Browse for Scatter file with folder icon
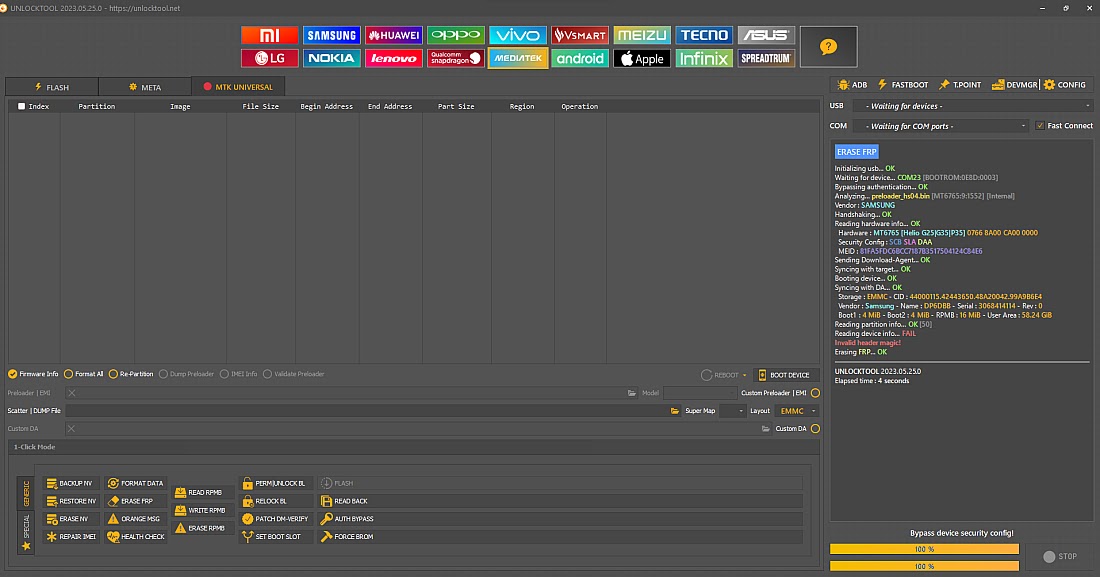 coord(675,411)
